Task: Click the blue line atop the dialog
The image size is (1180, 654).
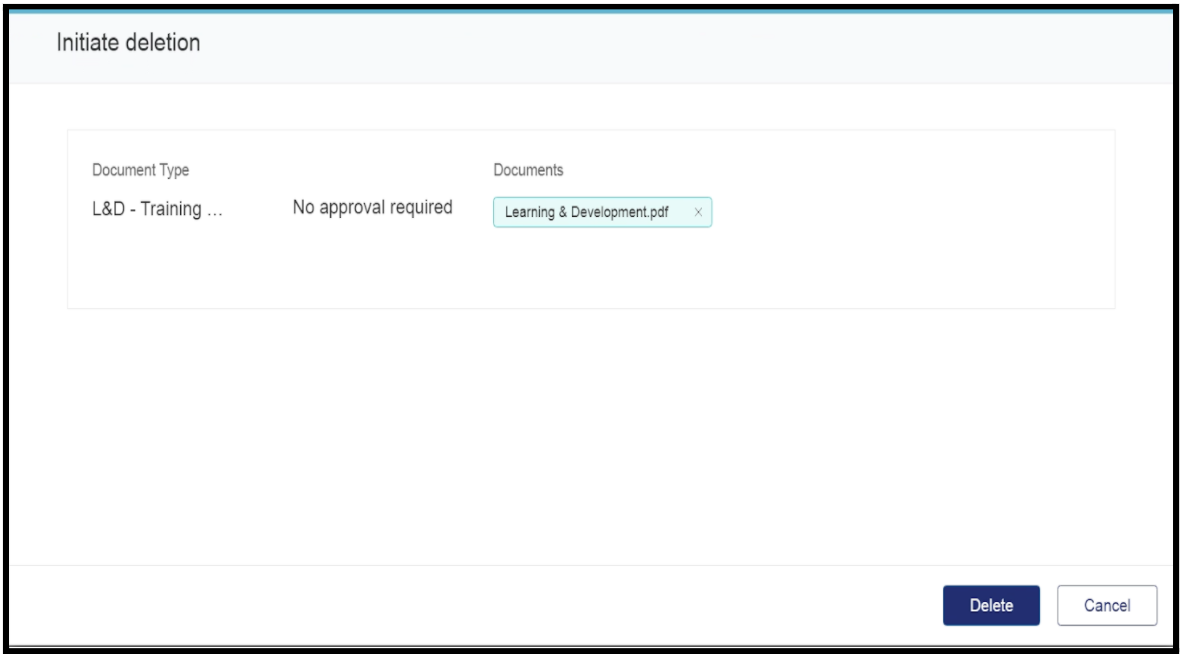Action: click(x=590, y=10)
